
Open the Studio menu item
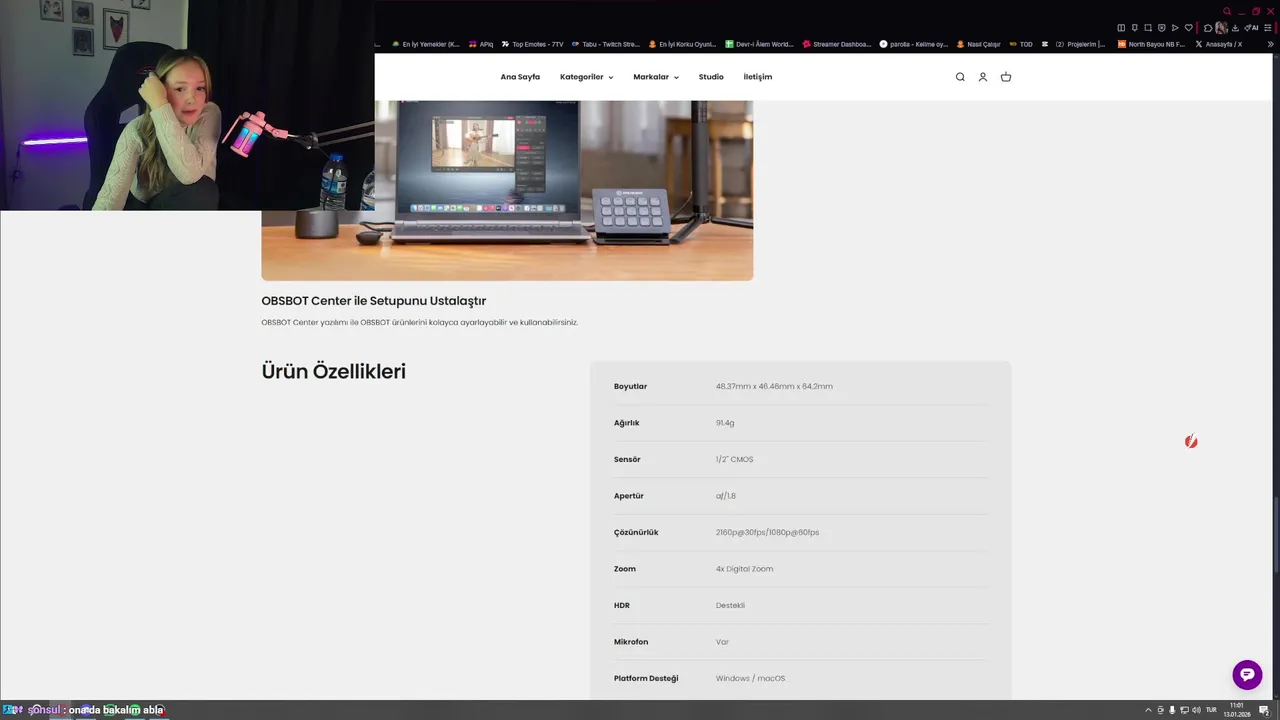tap(711, 77)
